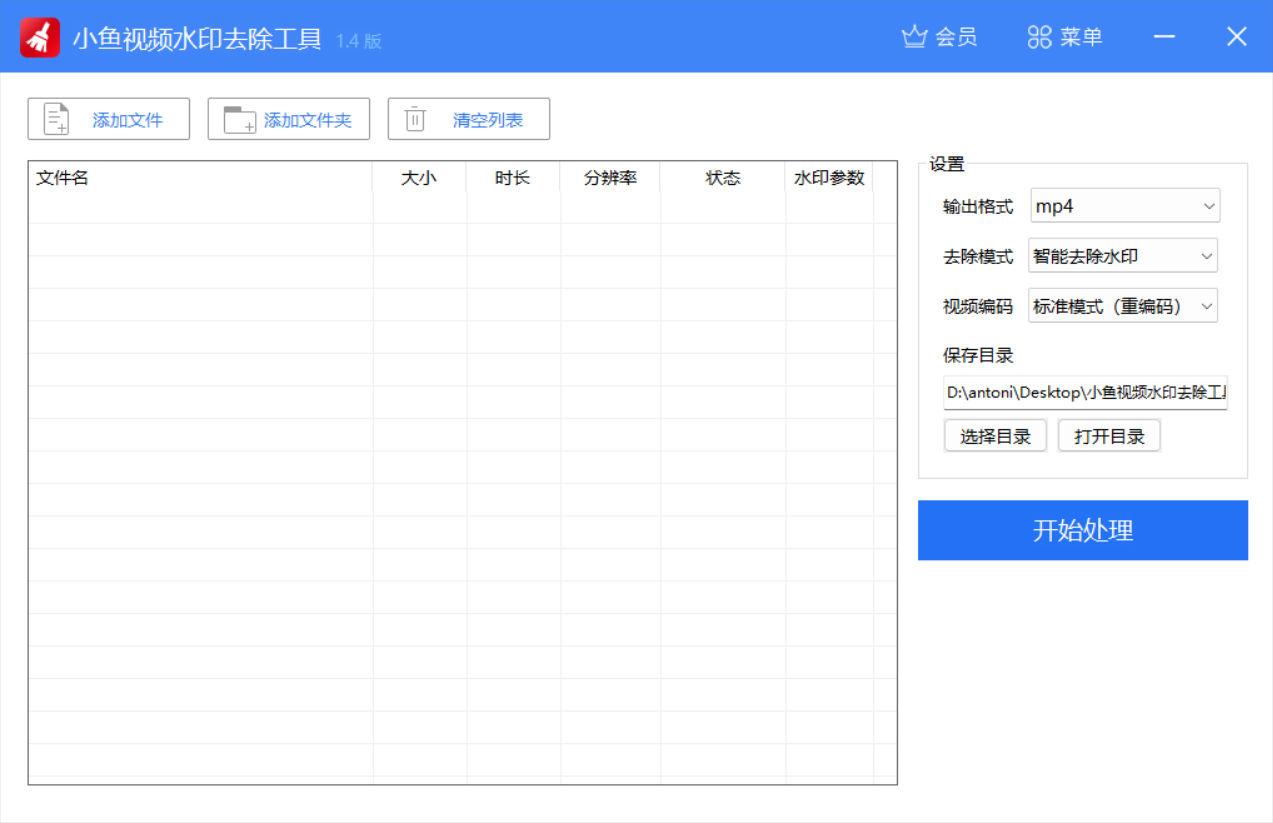Click the 水印参数 column header
The width and height of the screenshot is (1273, 823).
point(828,177)
